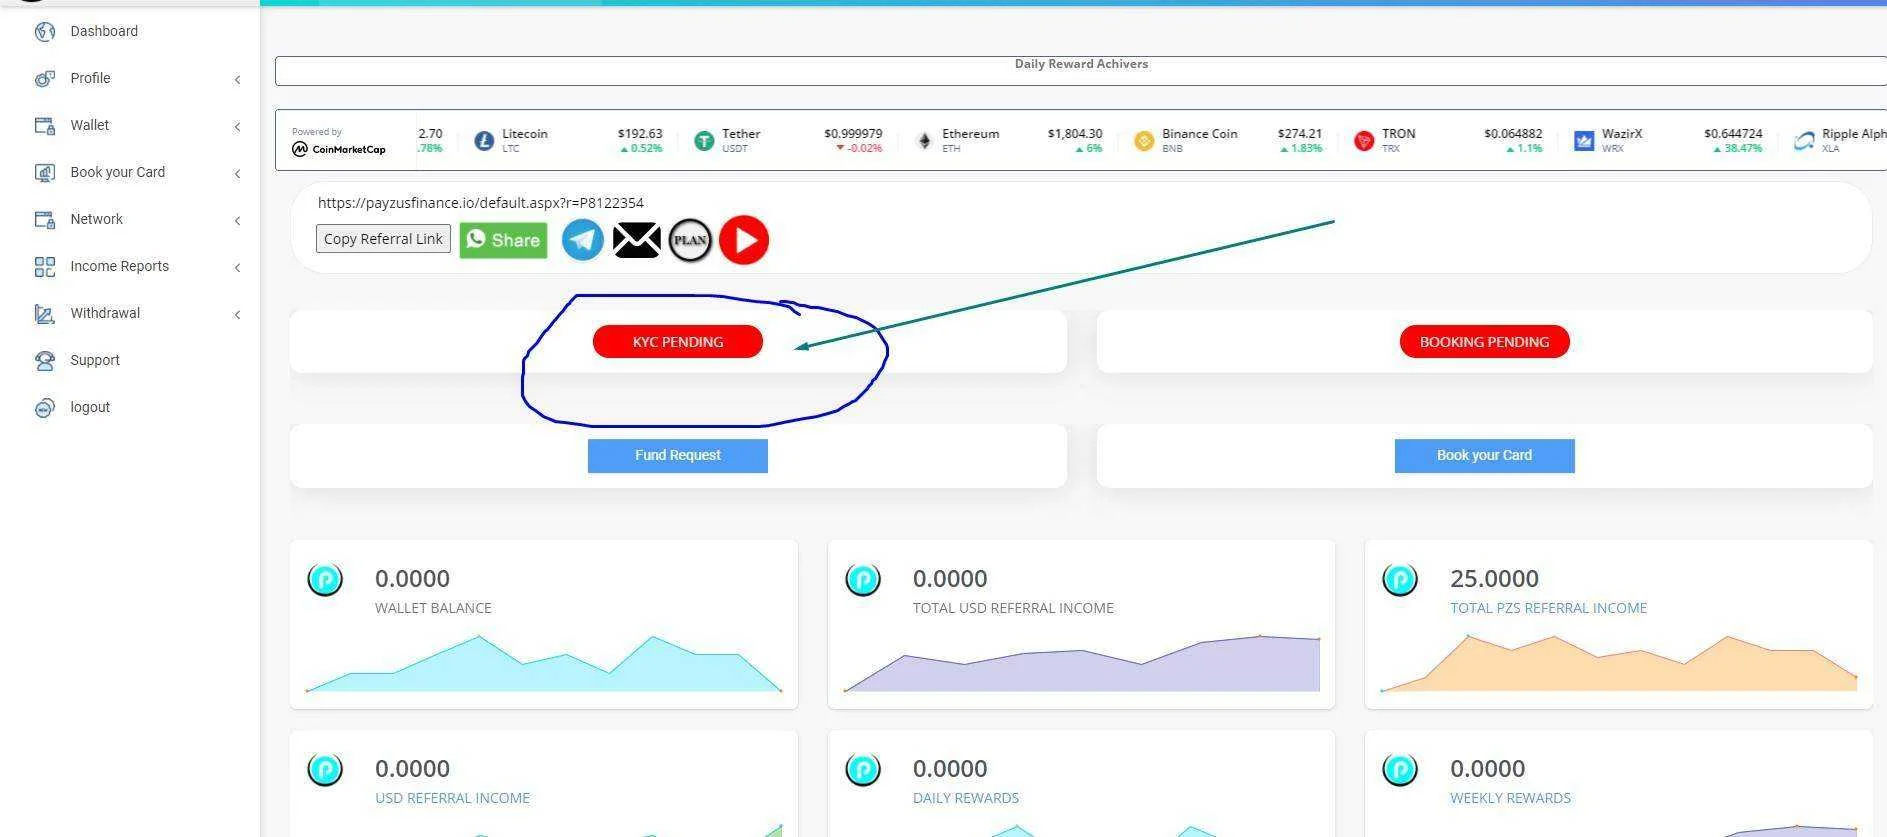Click the Ripple Alpha icon in ticker
Screen dimensions: 1887x837
tap(1804, 141)
